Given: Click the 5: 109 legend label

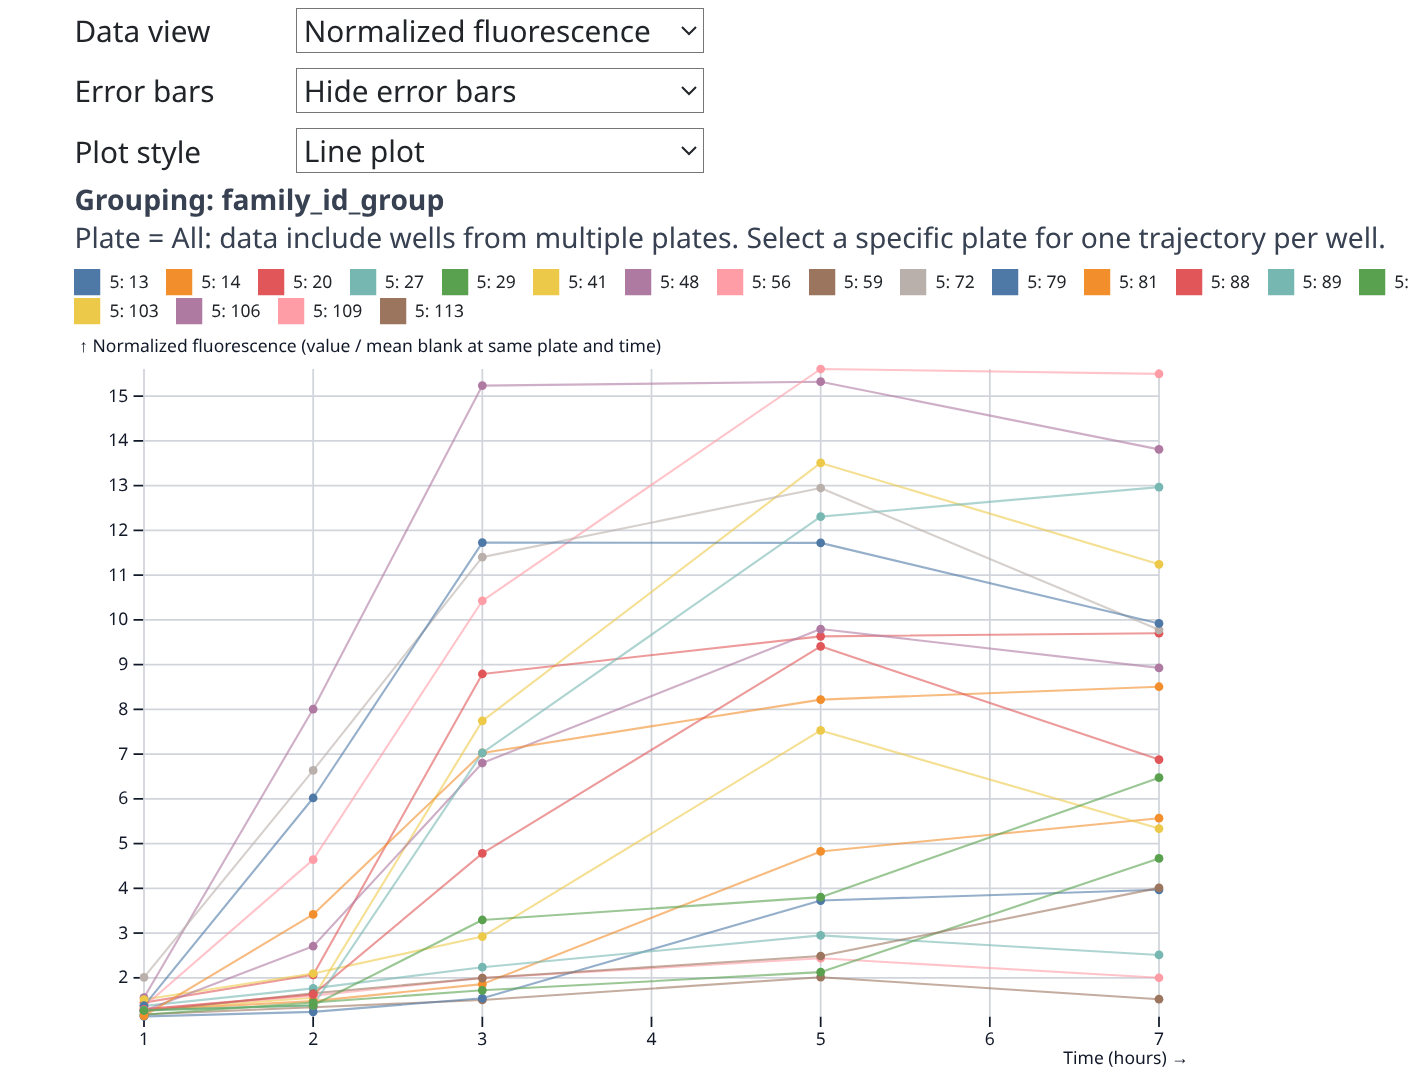Looking at the screenshot, I should coord(337,311).
